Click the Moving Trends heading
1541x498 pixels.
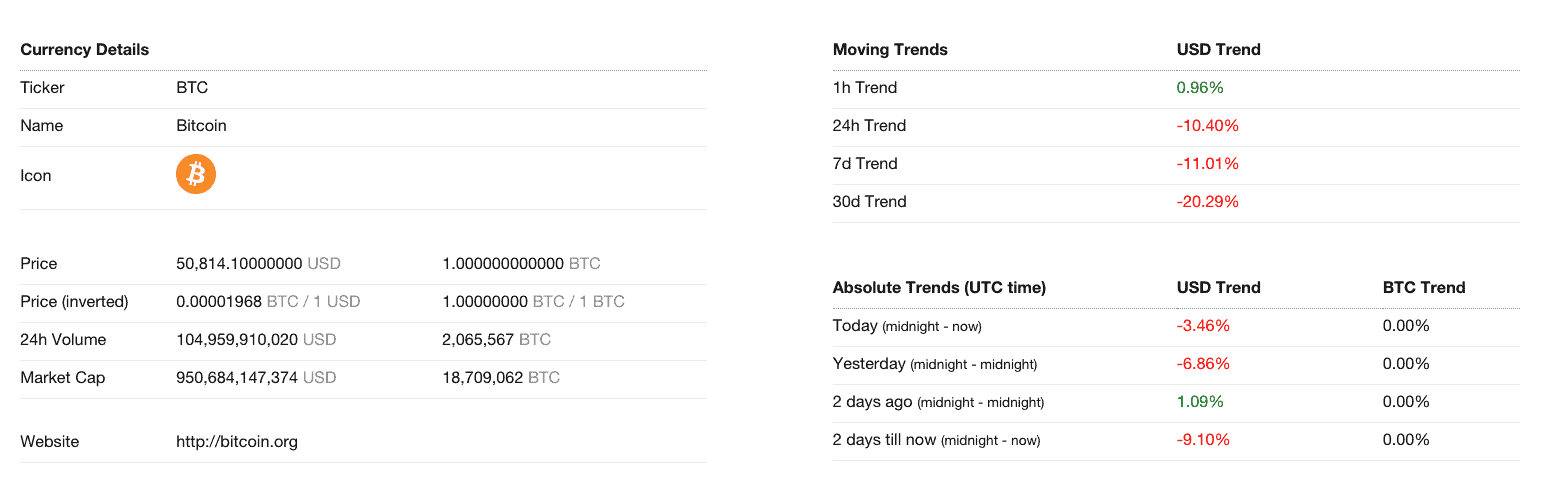(x=890, y=50)
